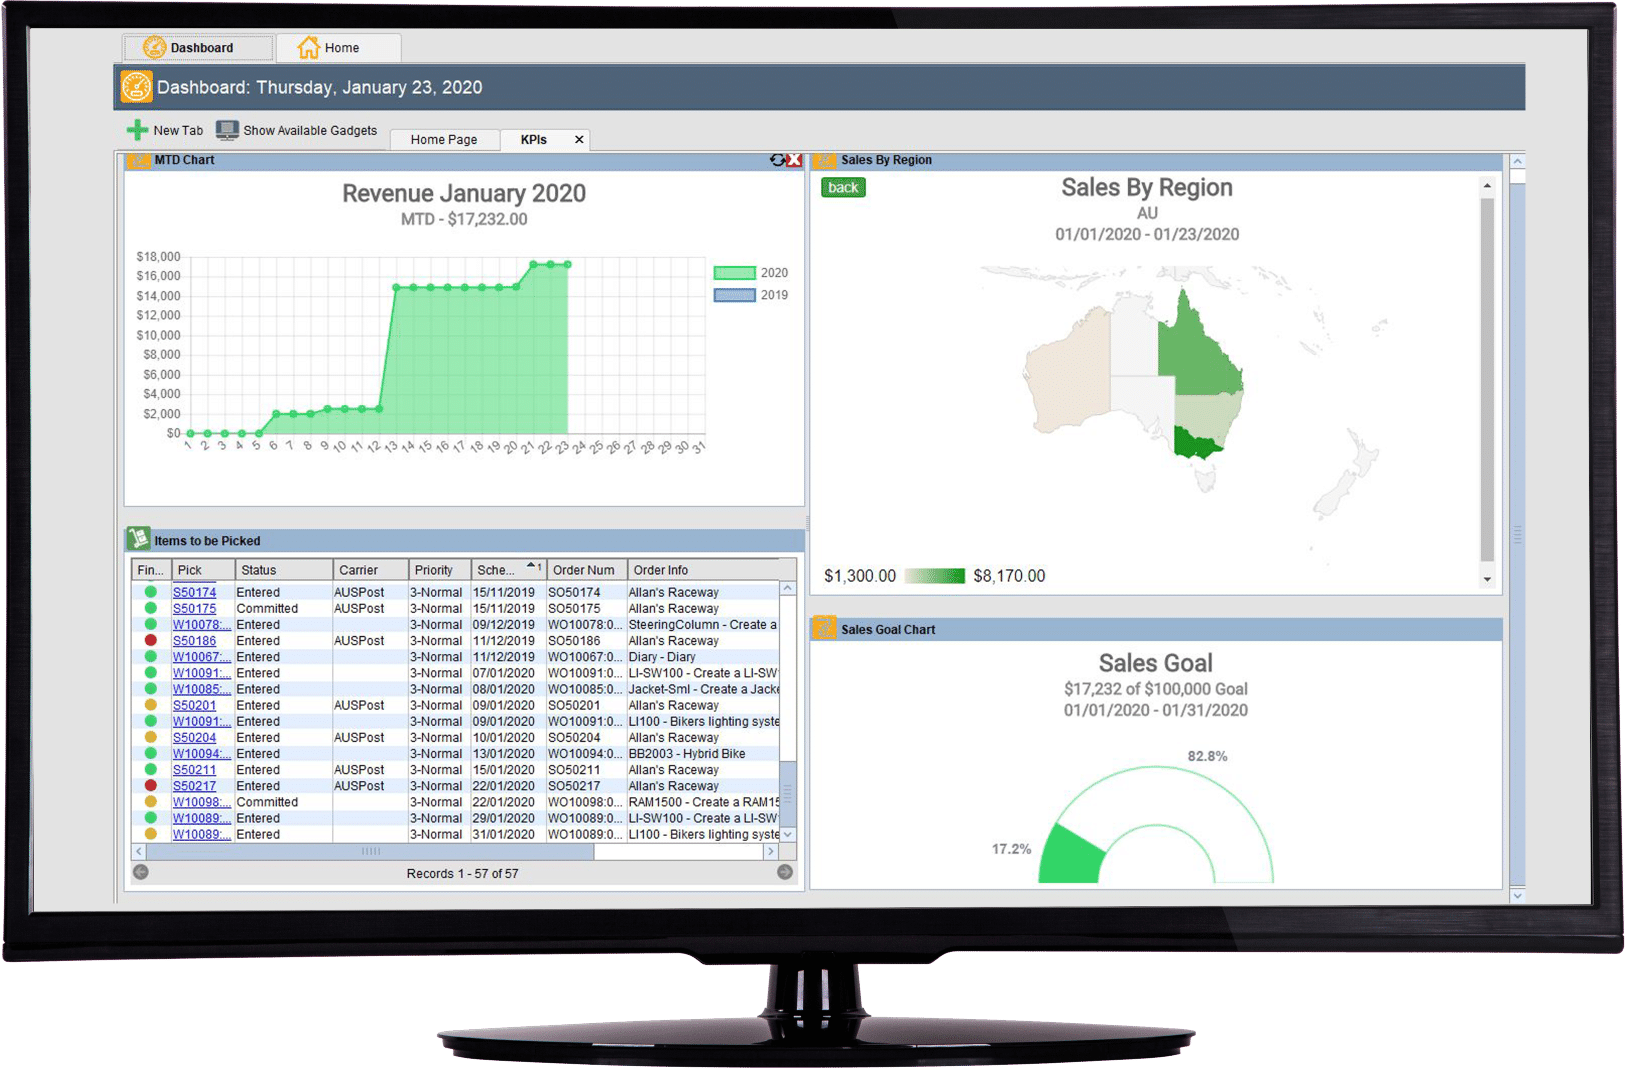This screenshot has height=1080, width=1625.
Task: Click picked-items horizontal scroll right arrow
Action: (770, 851)
